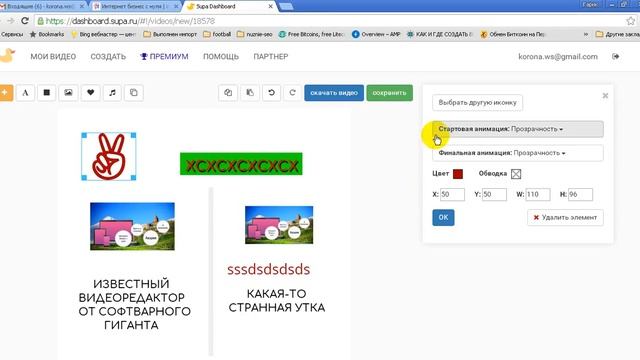Open the Free Bitcoins bookmark

[311, 34]
